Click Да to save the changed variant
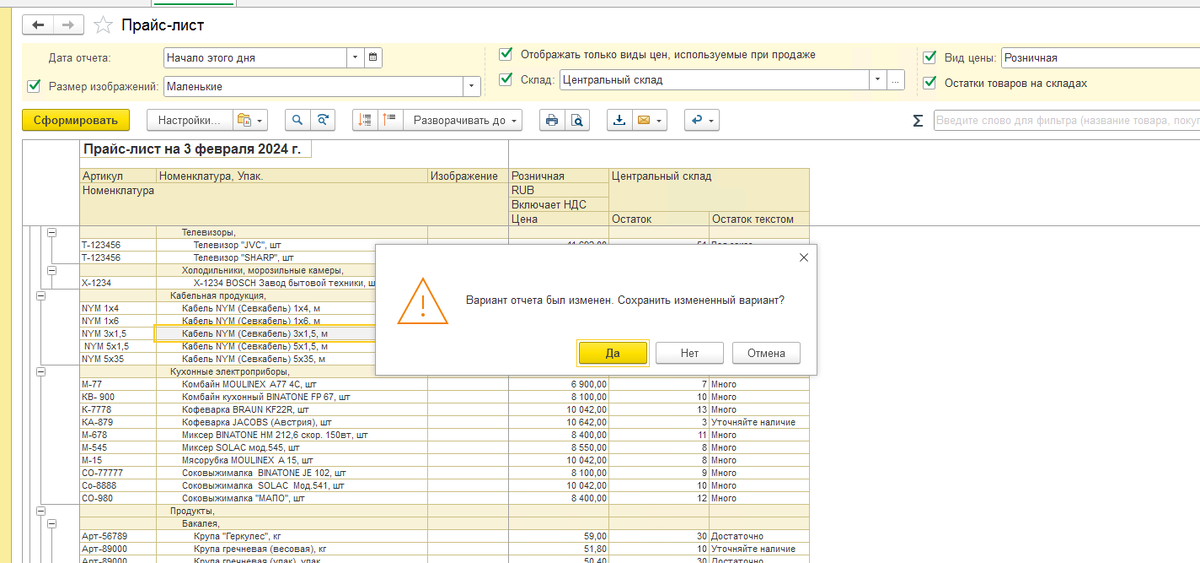The height and width of the screenshot is (563, 1200). [613, 353]
